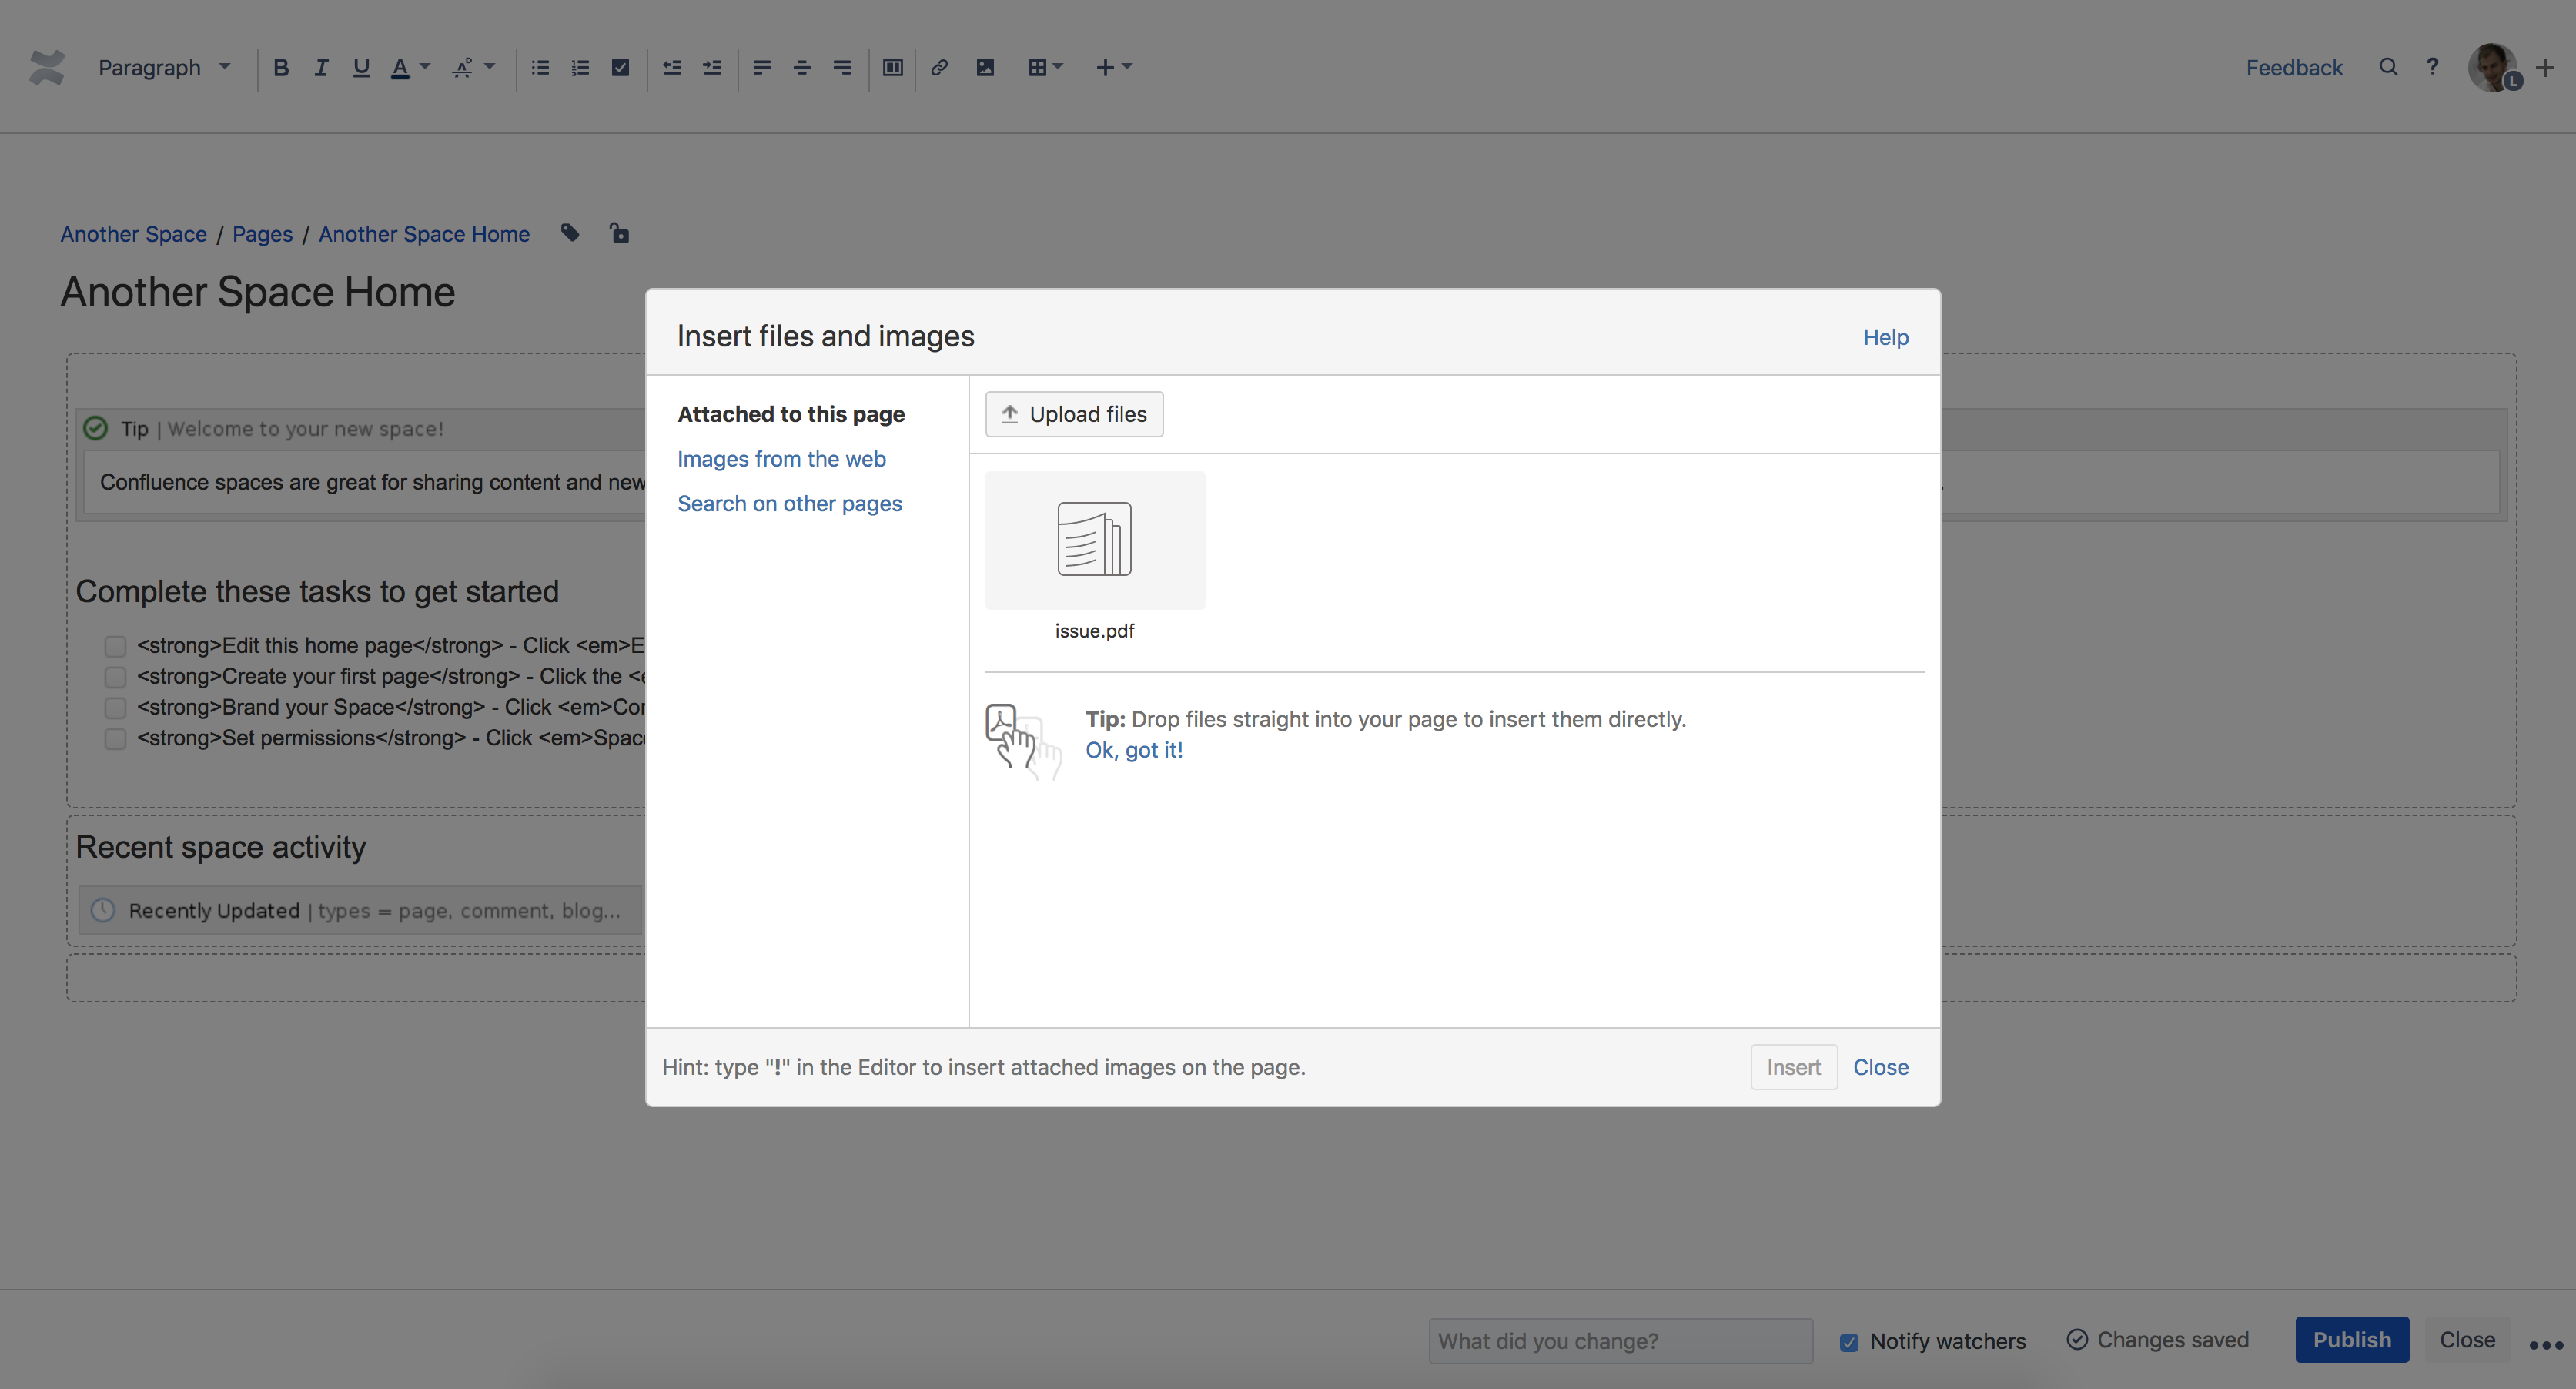This screenshot has width=2576, height=1389.
Task: Click the Upload files button
Action: (x=1074, y=413)
